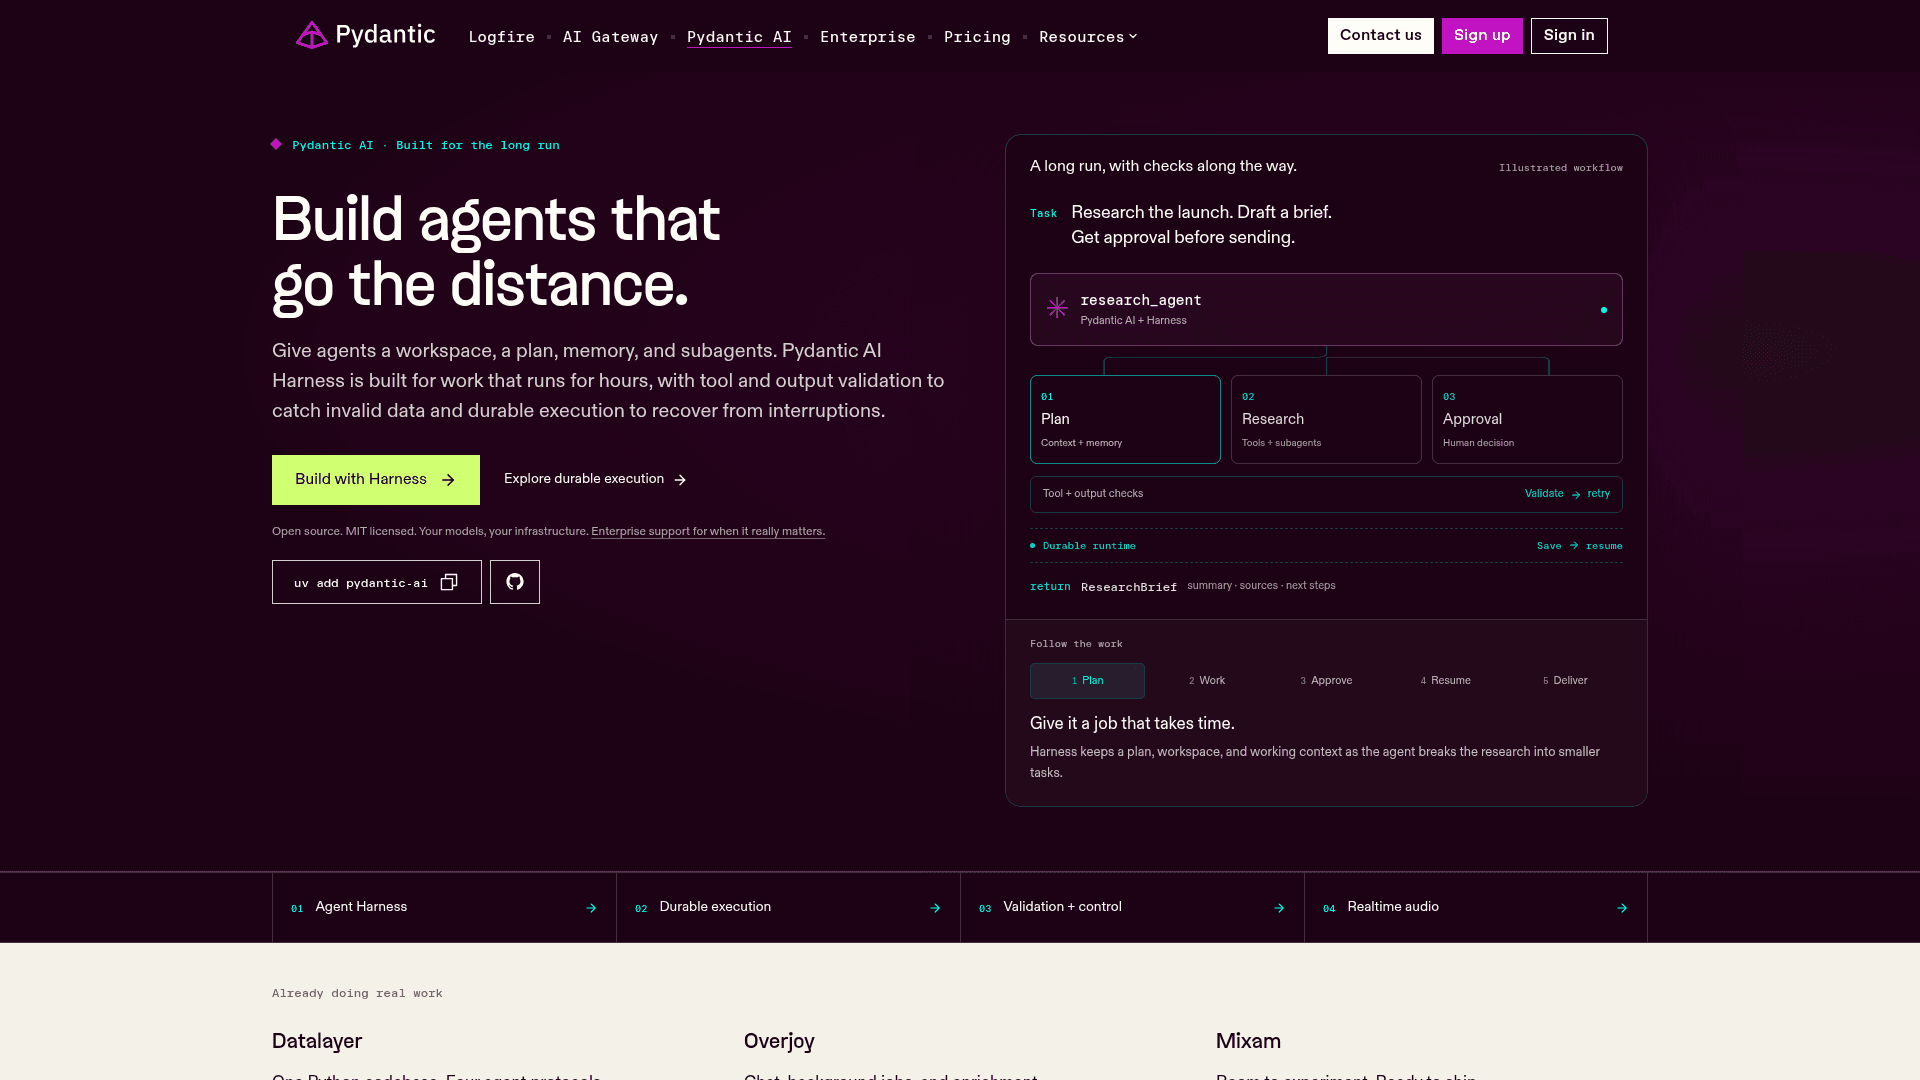Open the Pricing nav item
This screenshot has height=1080, width=1920.
click(x=977, y=37)
